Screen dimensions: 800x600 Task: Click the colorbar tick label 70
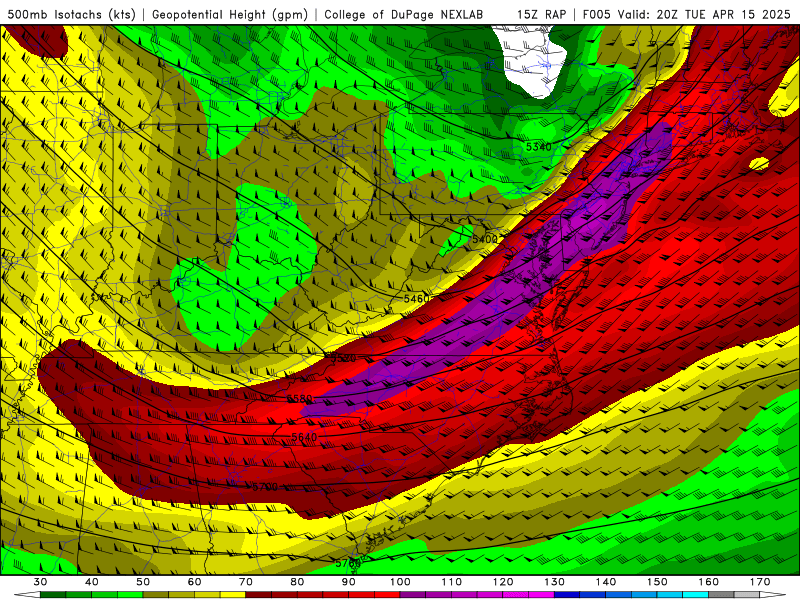point(246,582)
